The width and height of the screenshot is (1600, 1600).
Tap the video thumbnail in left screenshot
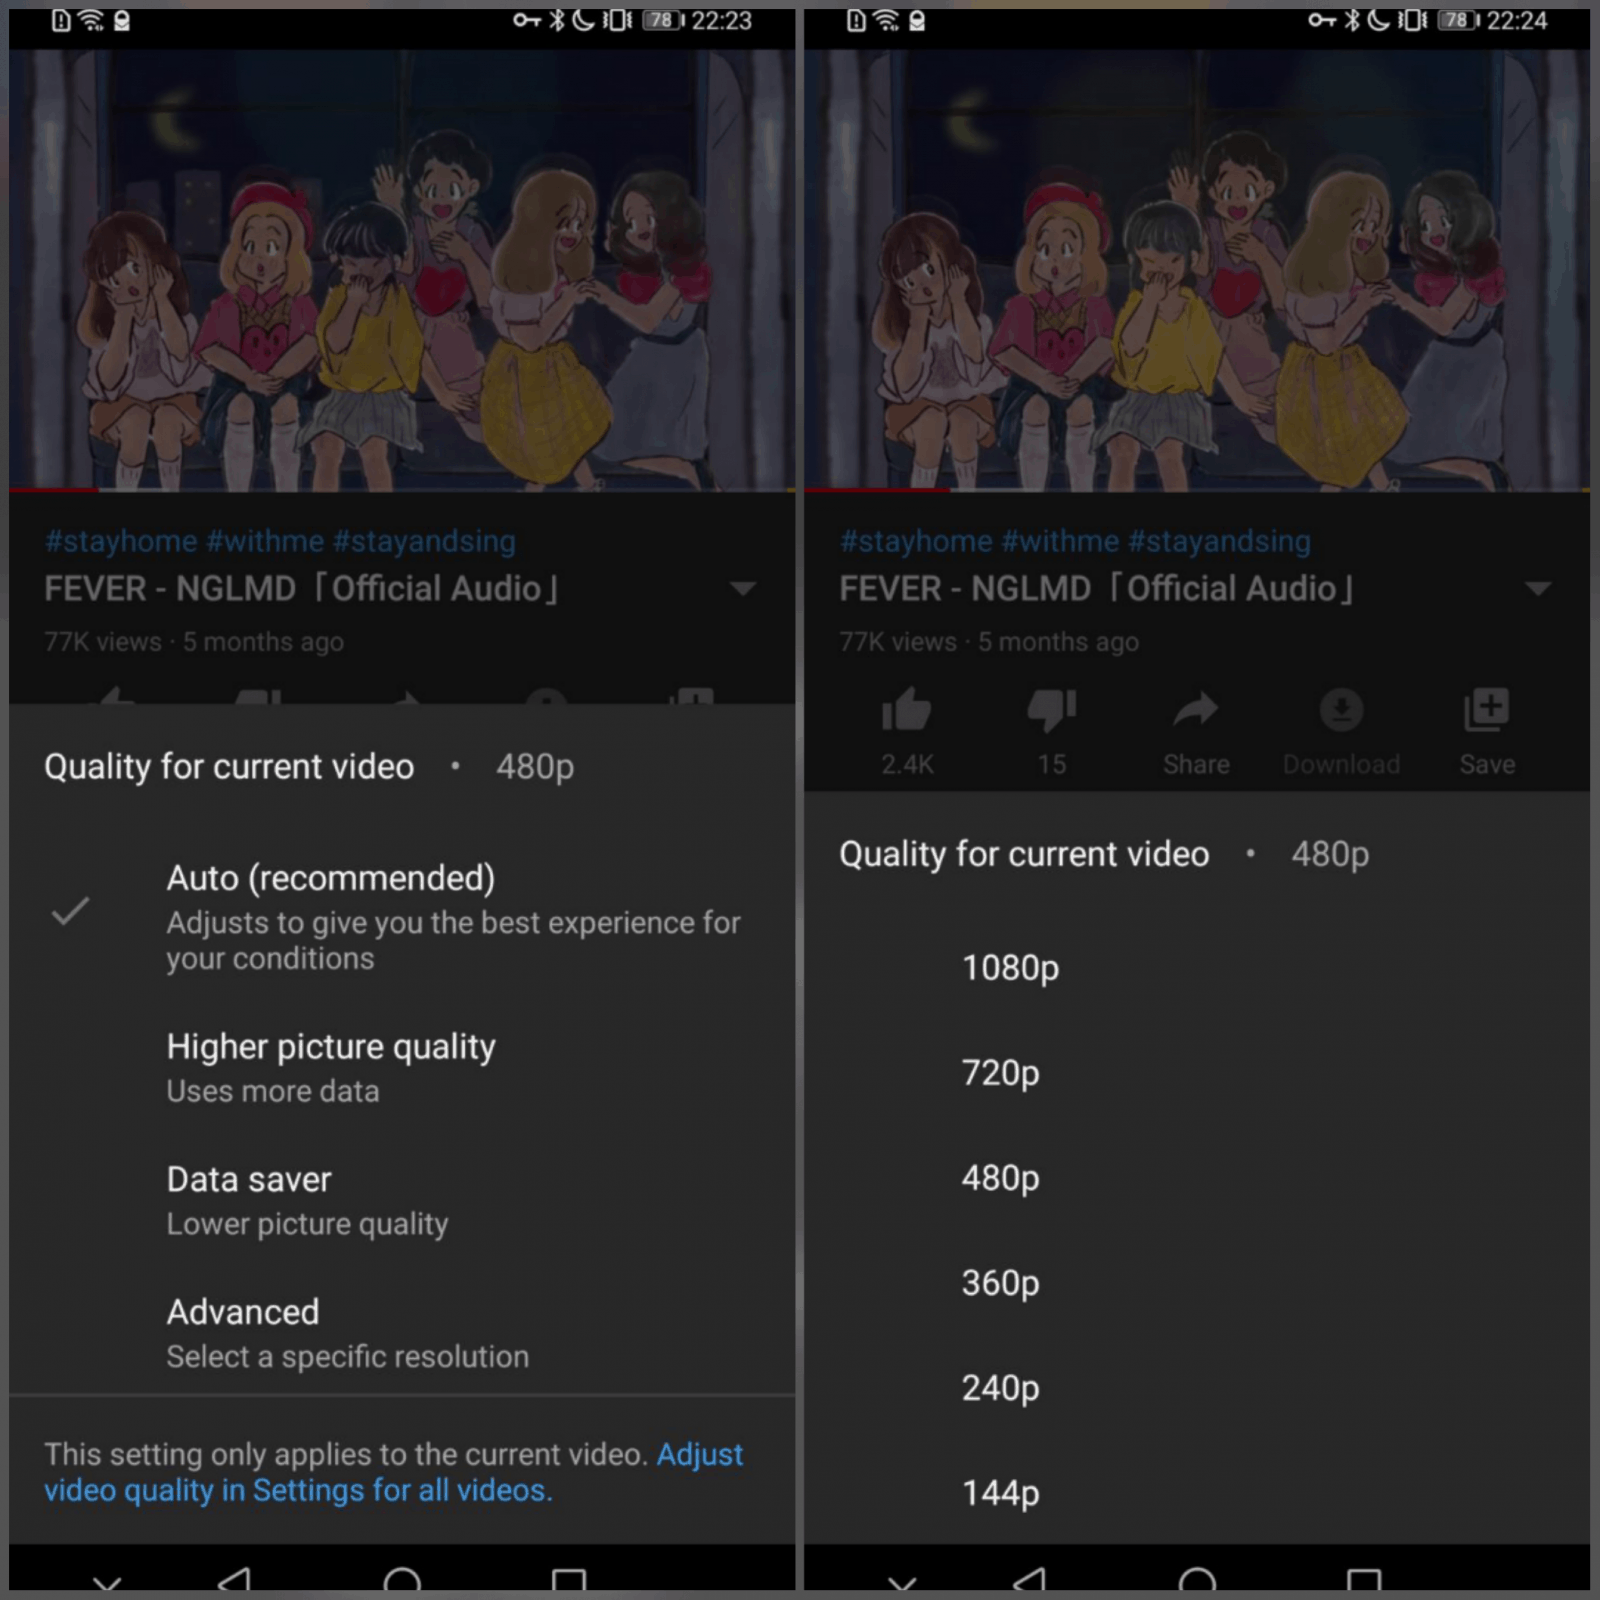402,270
